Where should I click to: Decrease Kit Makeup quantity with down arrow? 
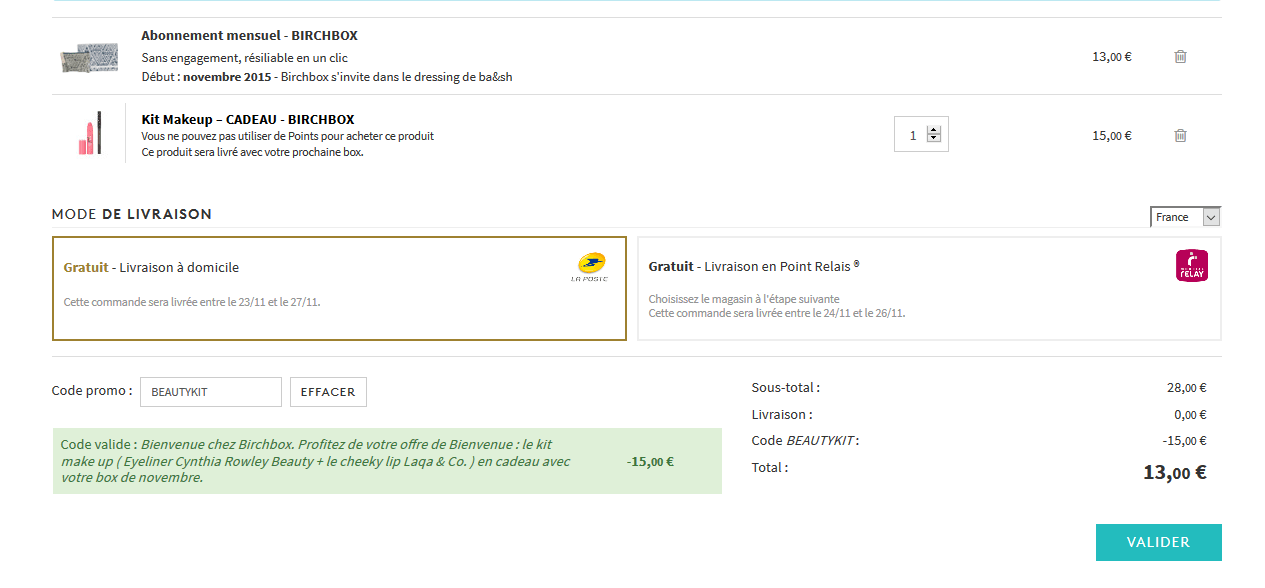point(934,139)
